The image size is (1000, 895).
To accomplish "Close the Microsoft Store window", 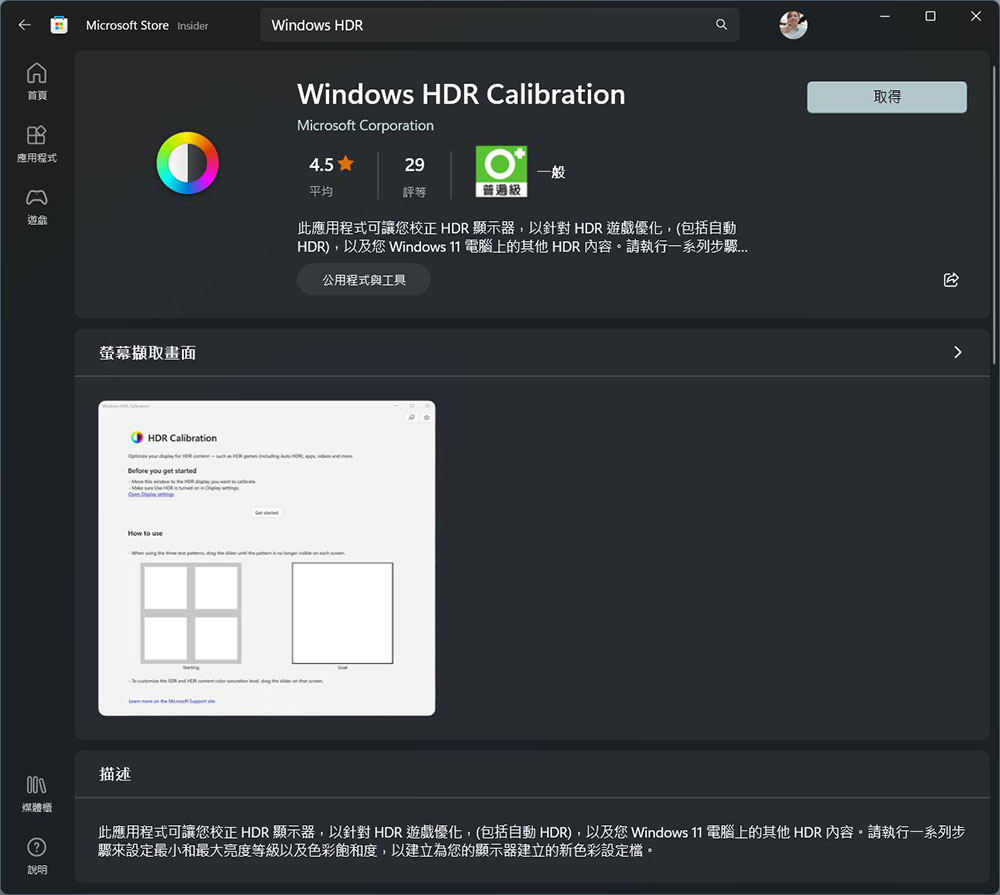I will click(975, 17).
